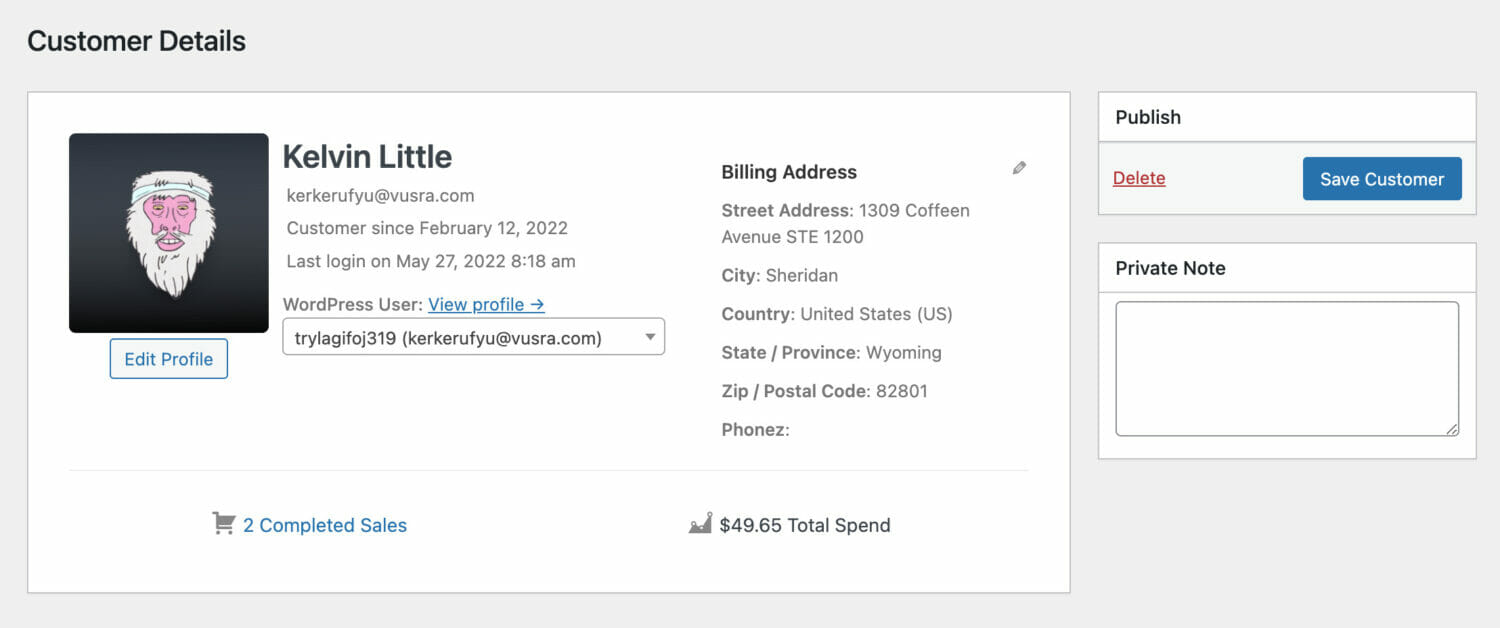
Task: Click the email kerkerufyu@vusra.com under the name
Action: point(381,195)
